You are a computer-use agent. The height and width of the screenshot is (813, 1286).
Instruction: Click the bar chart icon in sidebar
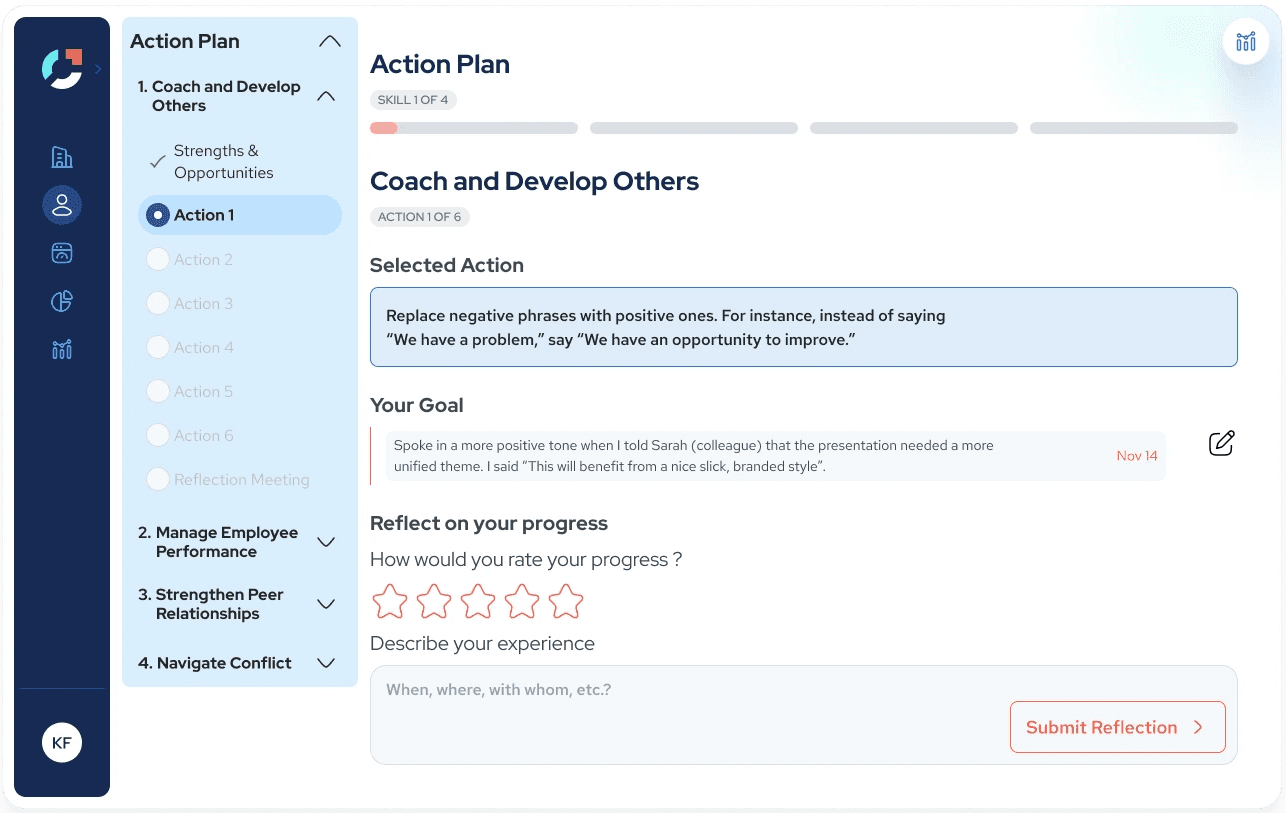[x=62, y=349]
